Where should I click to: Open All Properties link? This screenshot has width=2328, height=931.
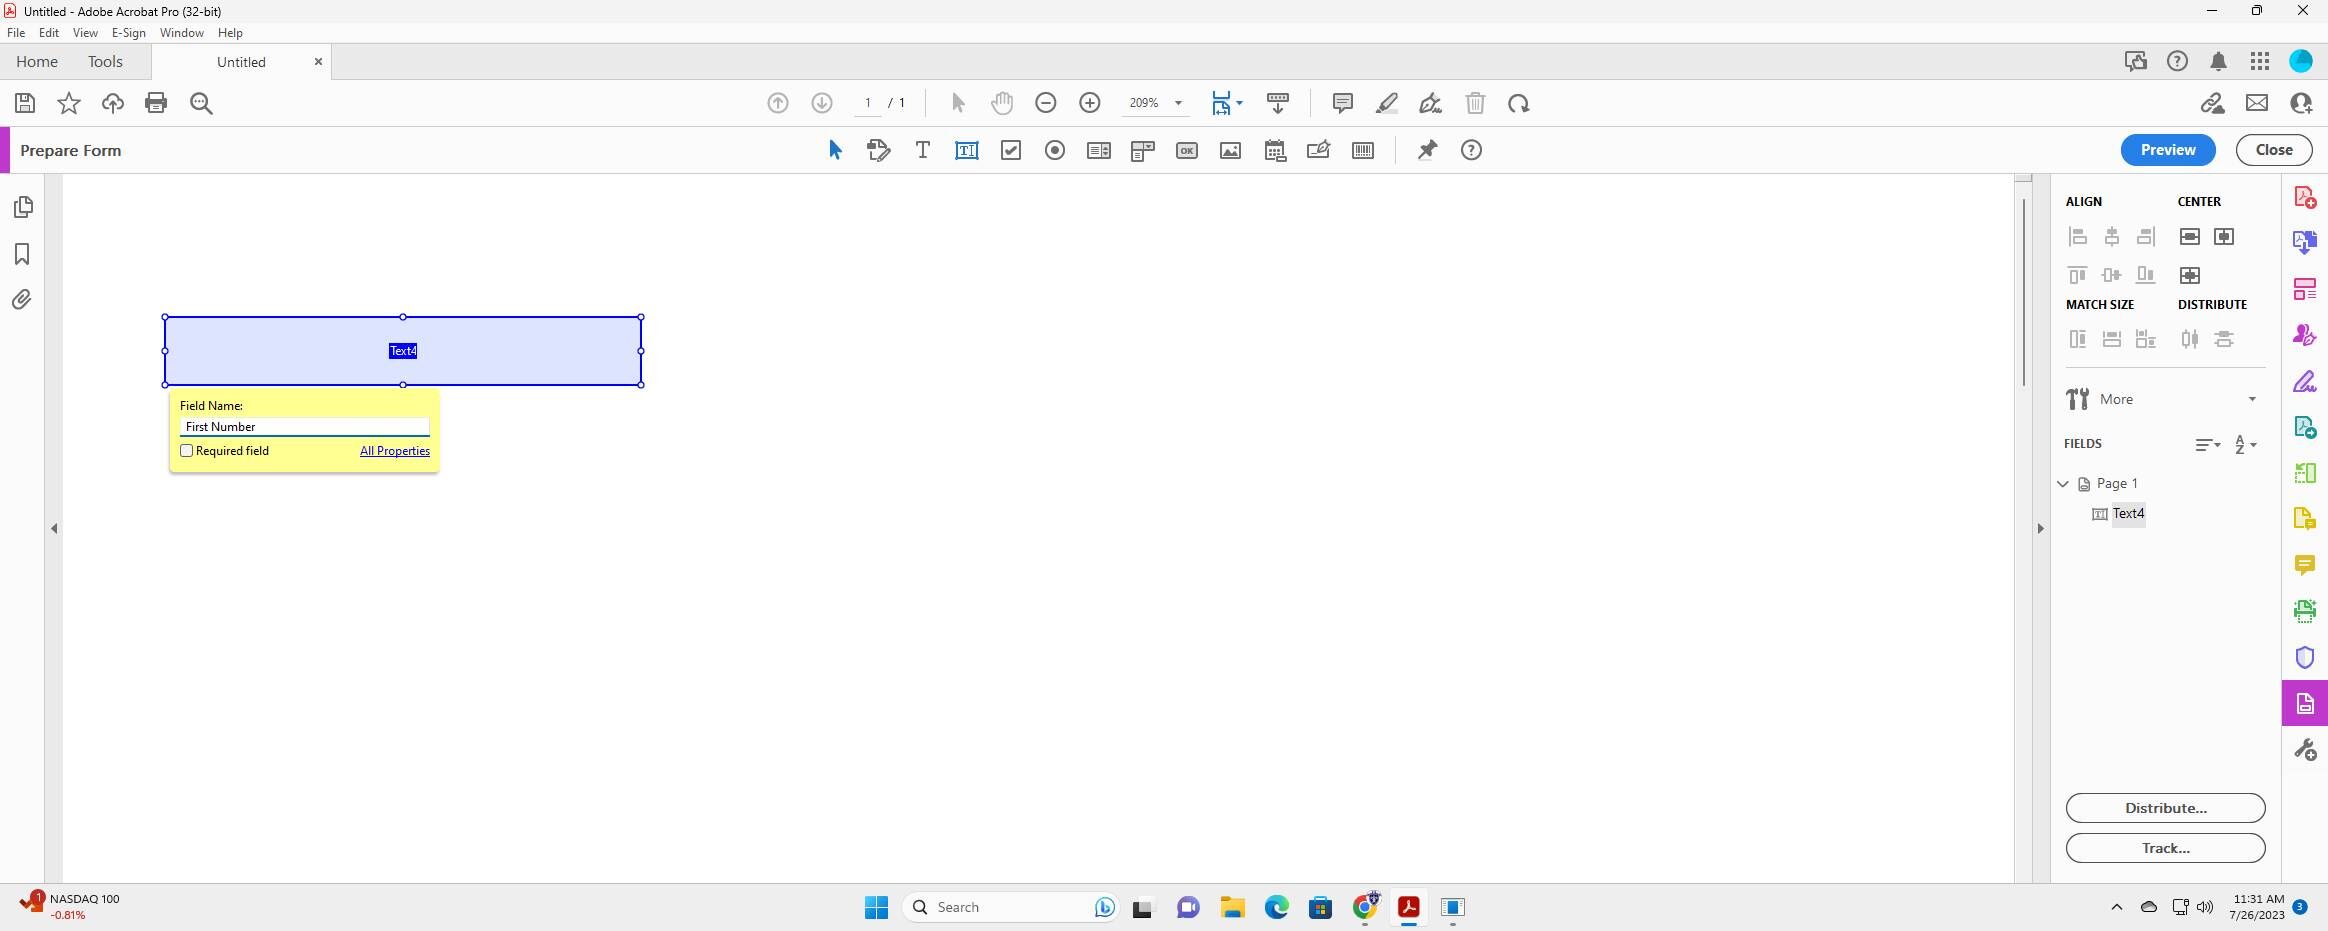394,451
